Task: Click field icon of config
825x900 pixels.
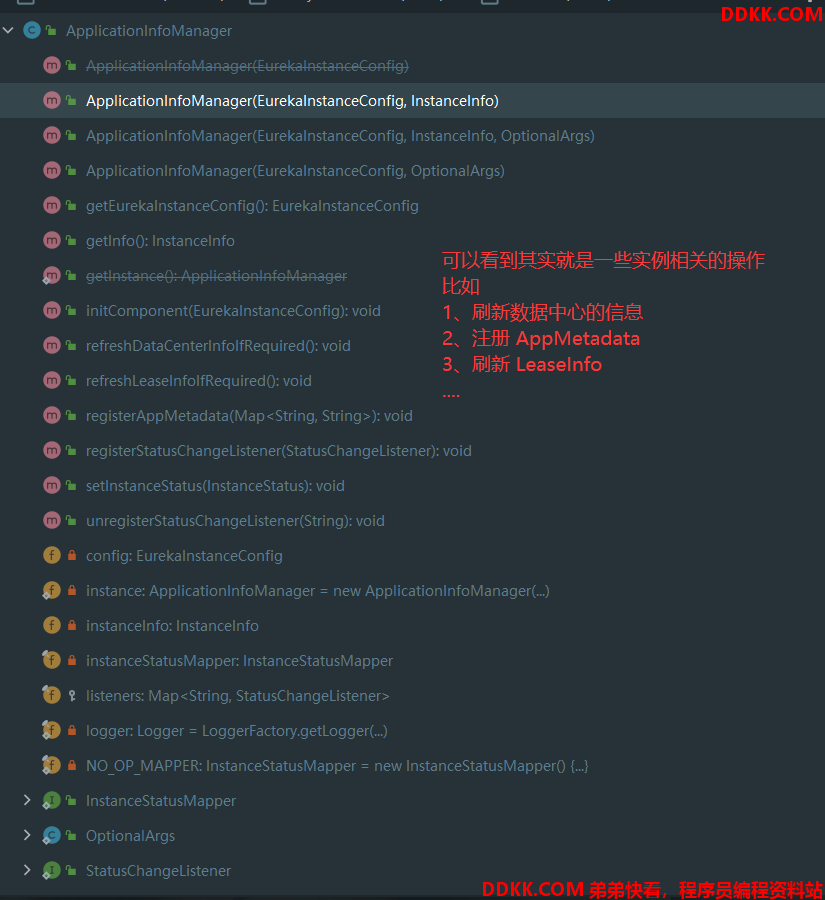Action: pos(52,556)
